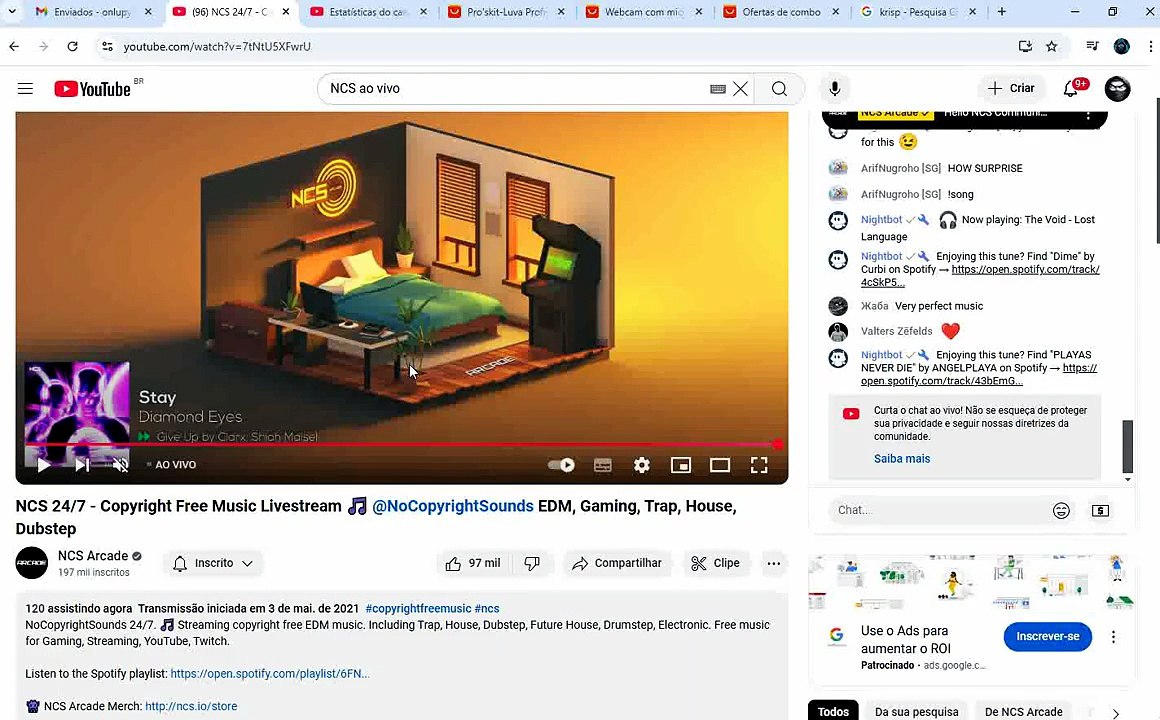Screen dimensions: 1160x720
Task: Open Chrome three-dot menu
Action: [x=1150, y=46]
